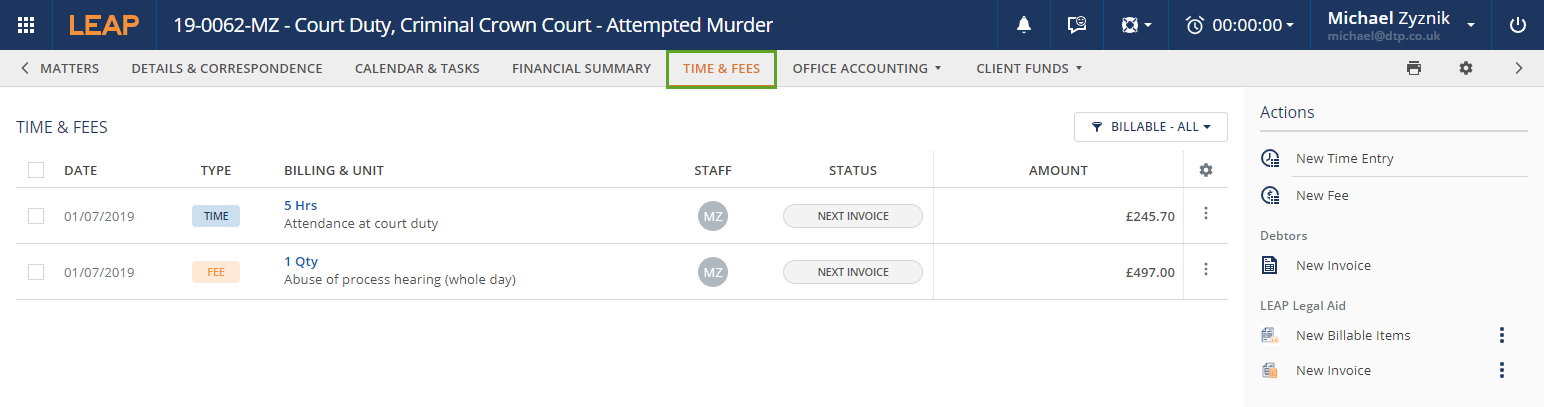The height and width of the screenshot is (407, 1544).
Task: Expand the Billable - All filter dropdown
Action: pyautogui.click(x=1151, y=127)
